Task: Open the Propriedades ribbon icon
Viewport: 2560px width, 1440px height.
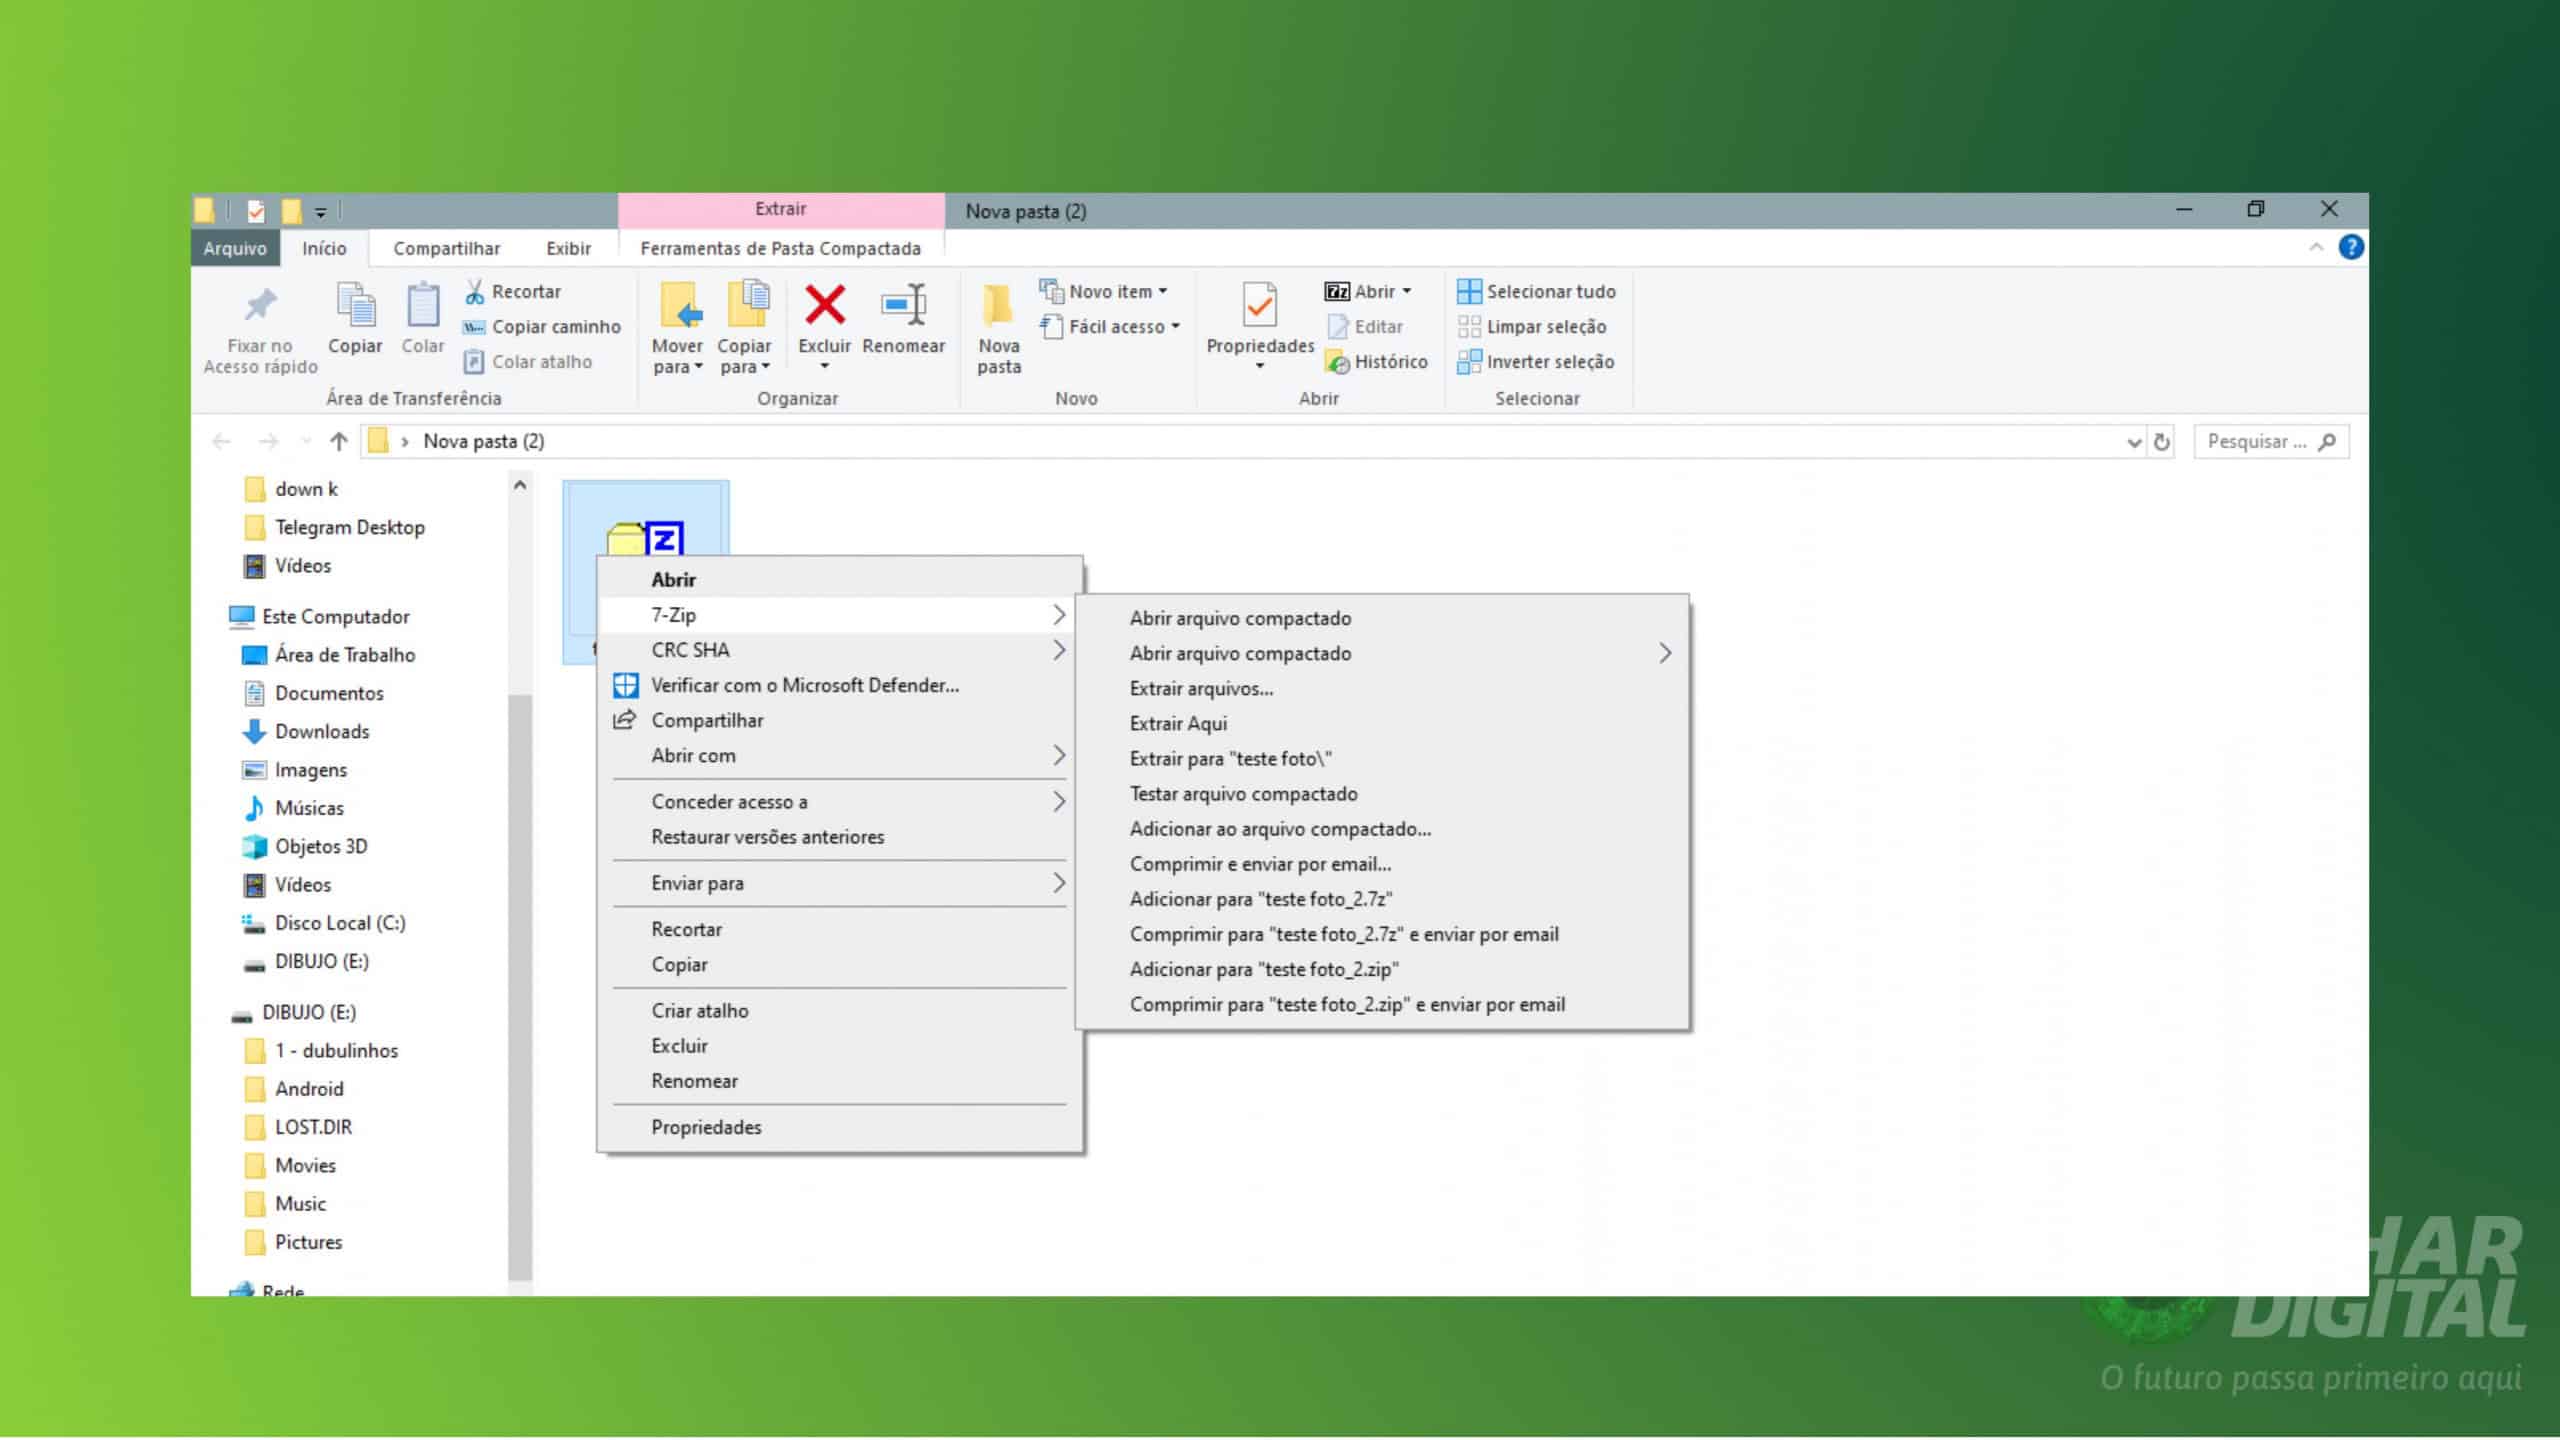Action: pyautogui.click(x=1259, y=306)
